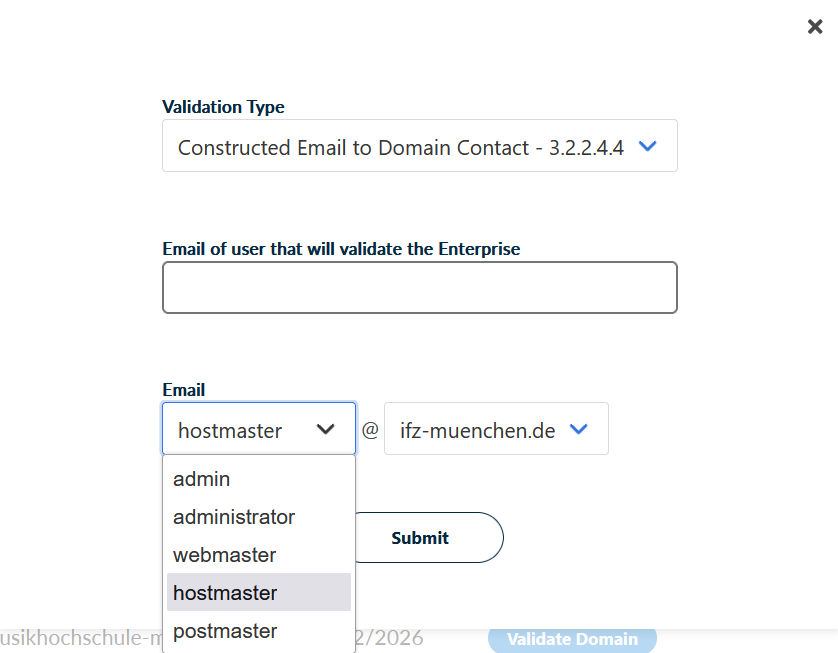This screenshot has width=838, height=653.
Task: Click the dimmed Validate Domain button
Action: tap(572, 639)
